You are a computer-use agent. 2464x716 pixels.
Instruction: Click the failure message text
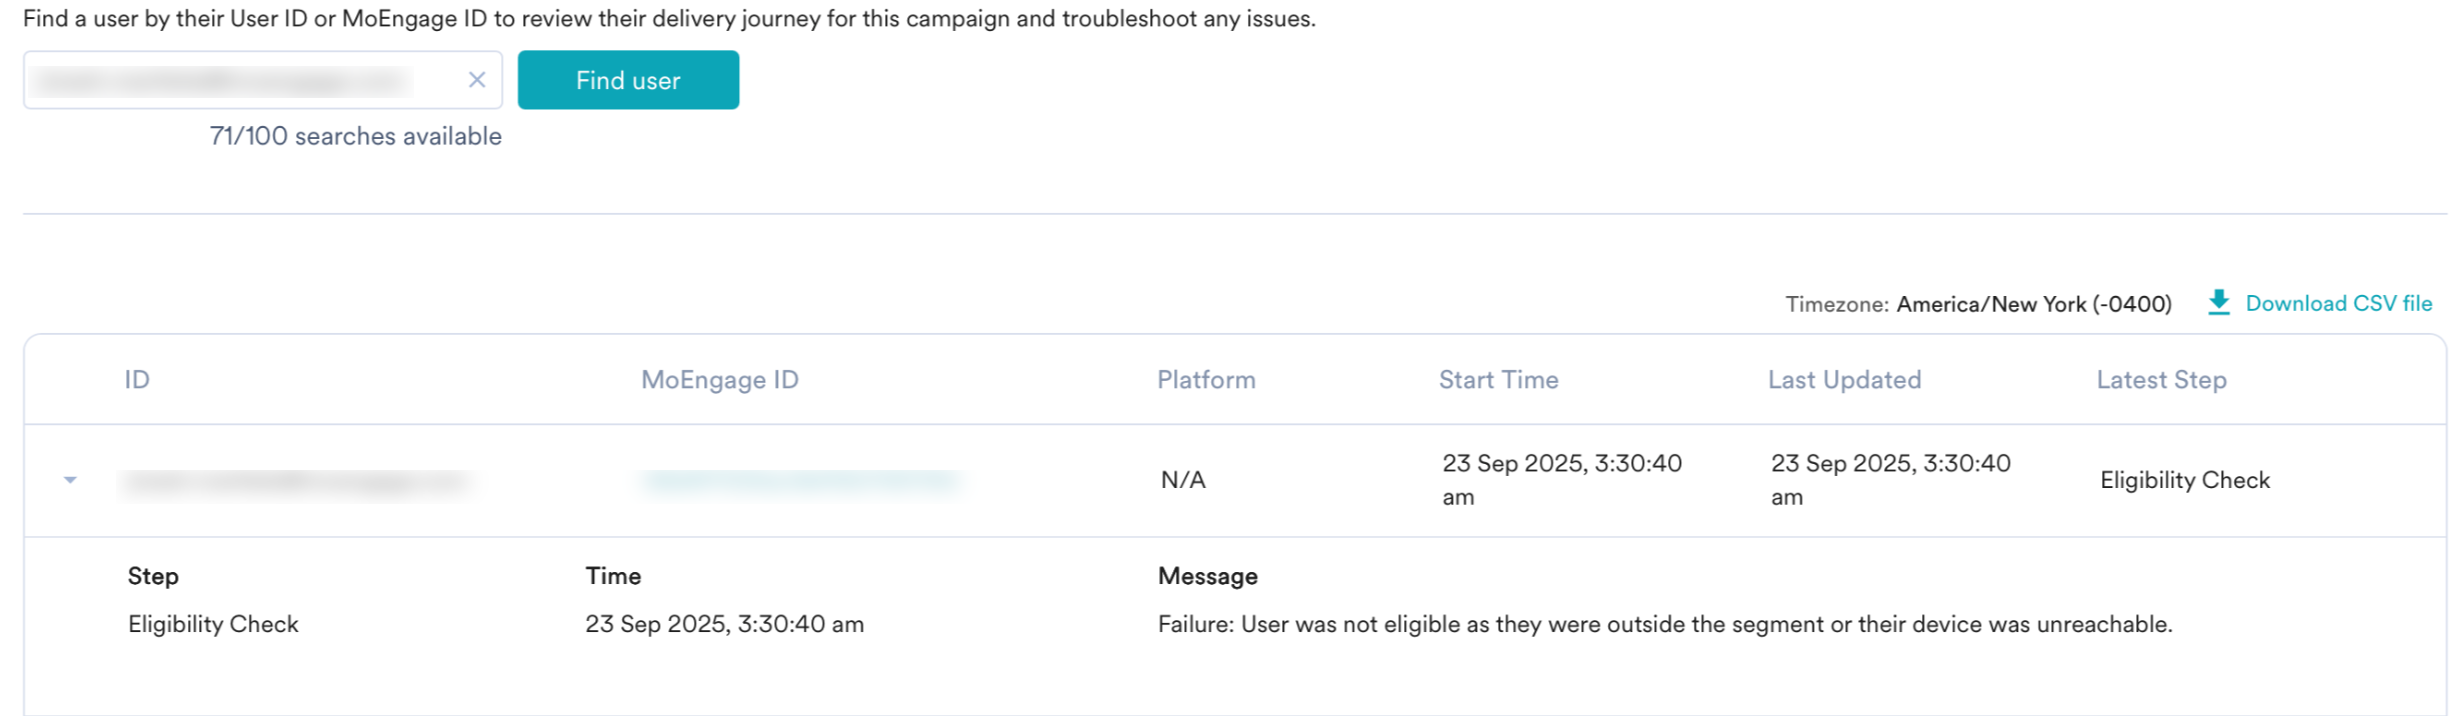click(x=1664, y=624)
